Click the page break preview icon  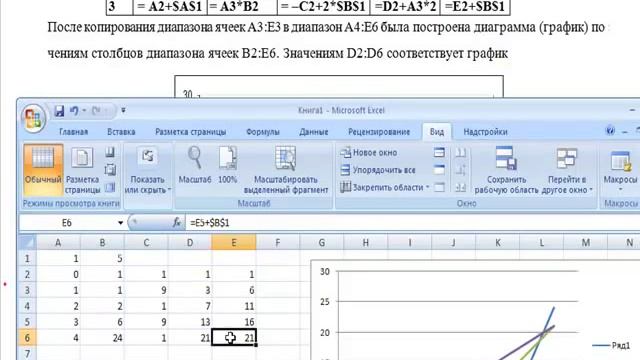click(110, 152)
